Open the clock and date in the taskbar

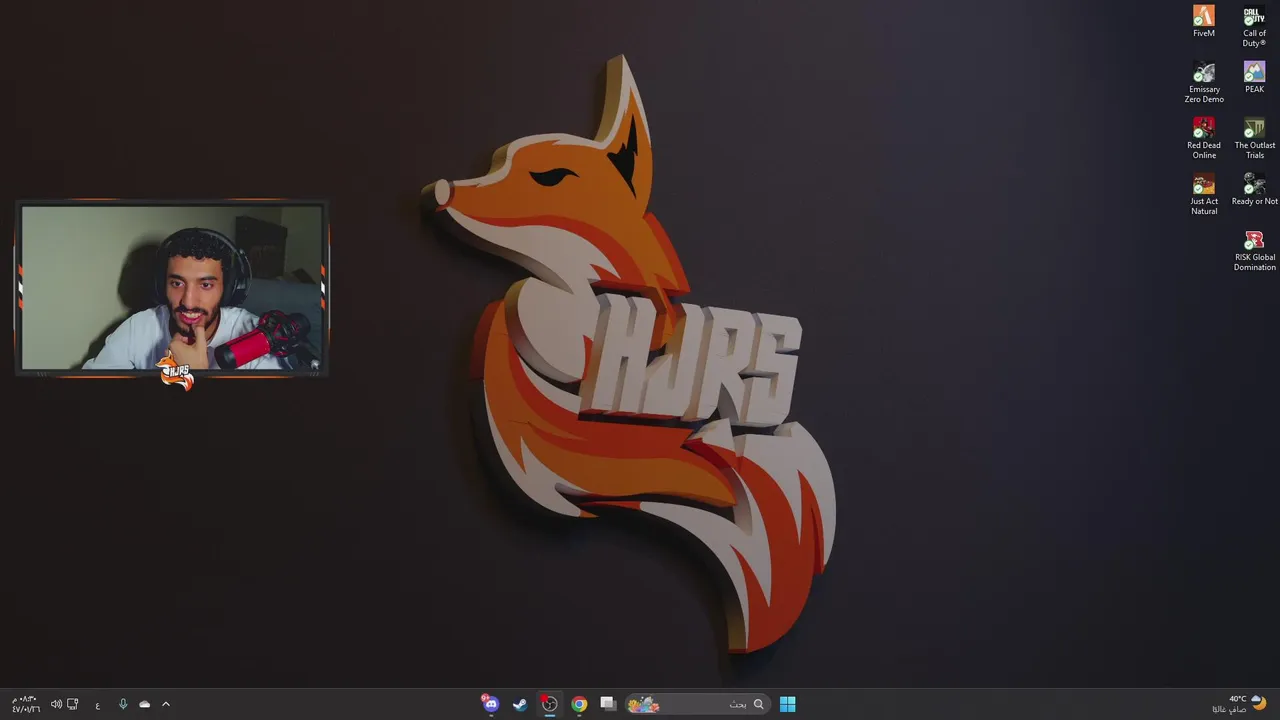point(26,704)
